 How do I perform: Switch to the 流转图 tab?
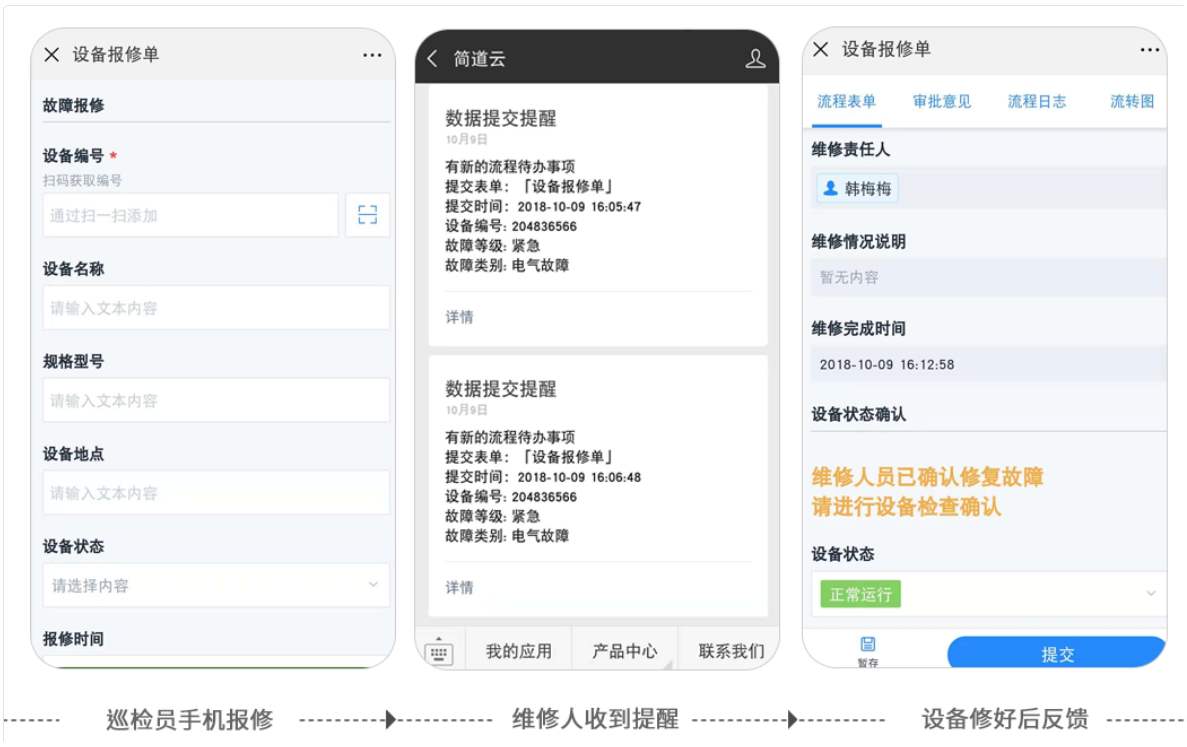pos(1131,100)
